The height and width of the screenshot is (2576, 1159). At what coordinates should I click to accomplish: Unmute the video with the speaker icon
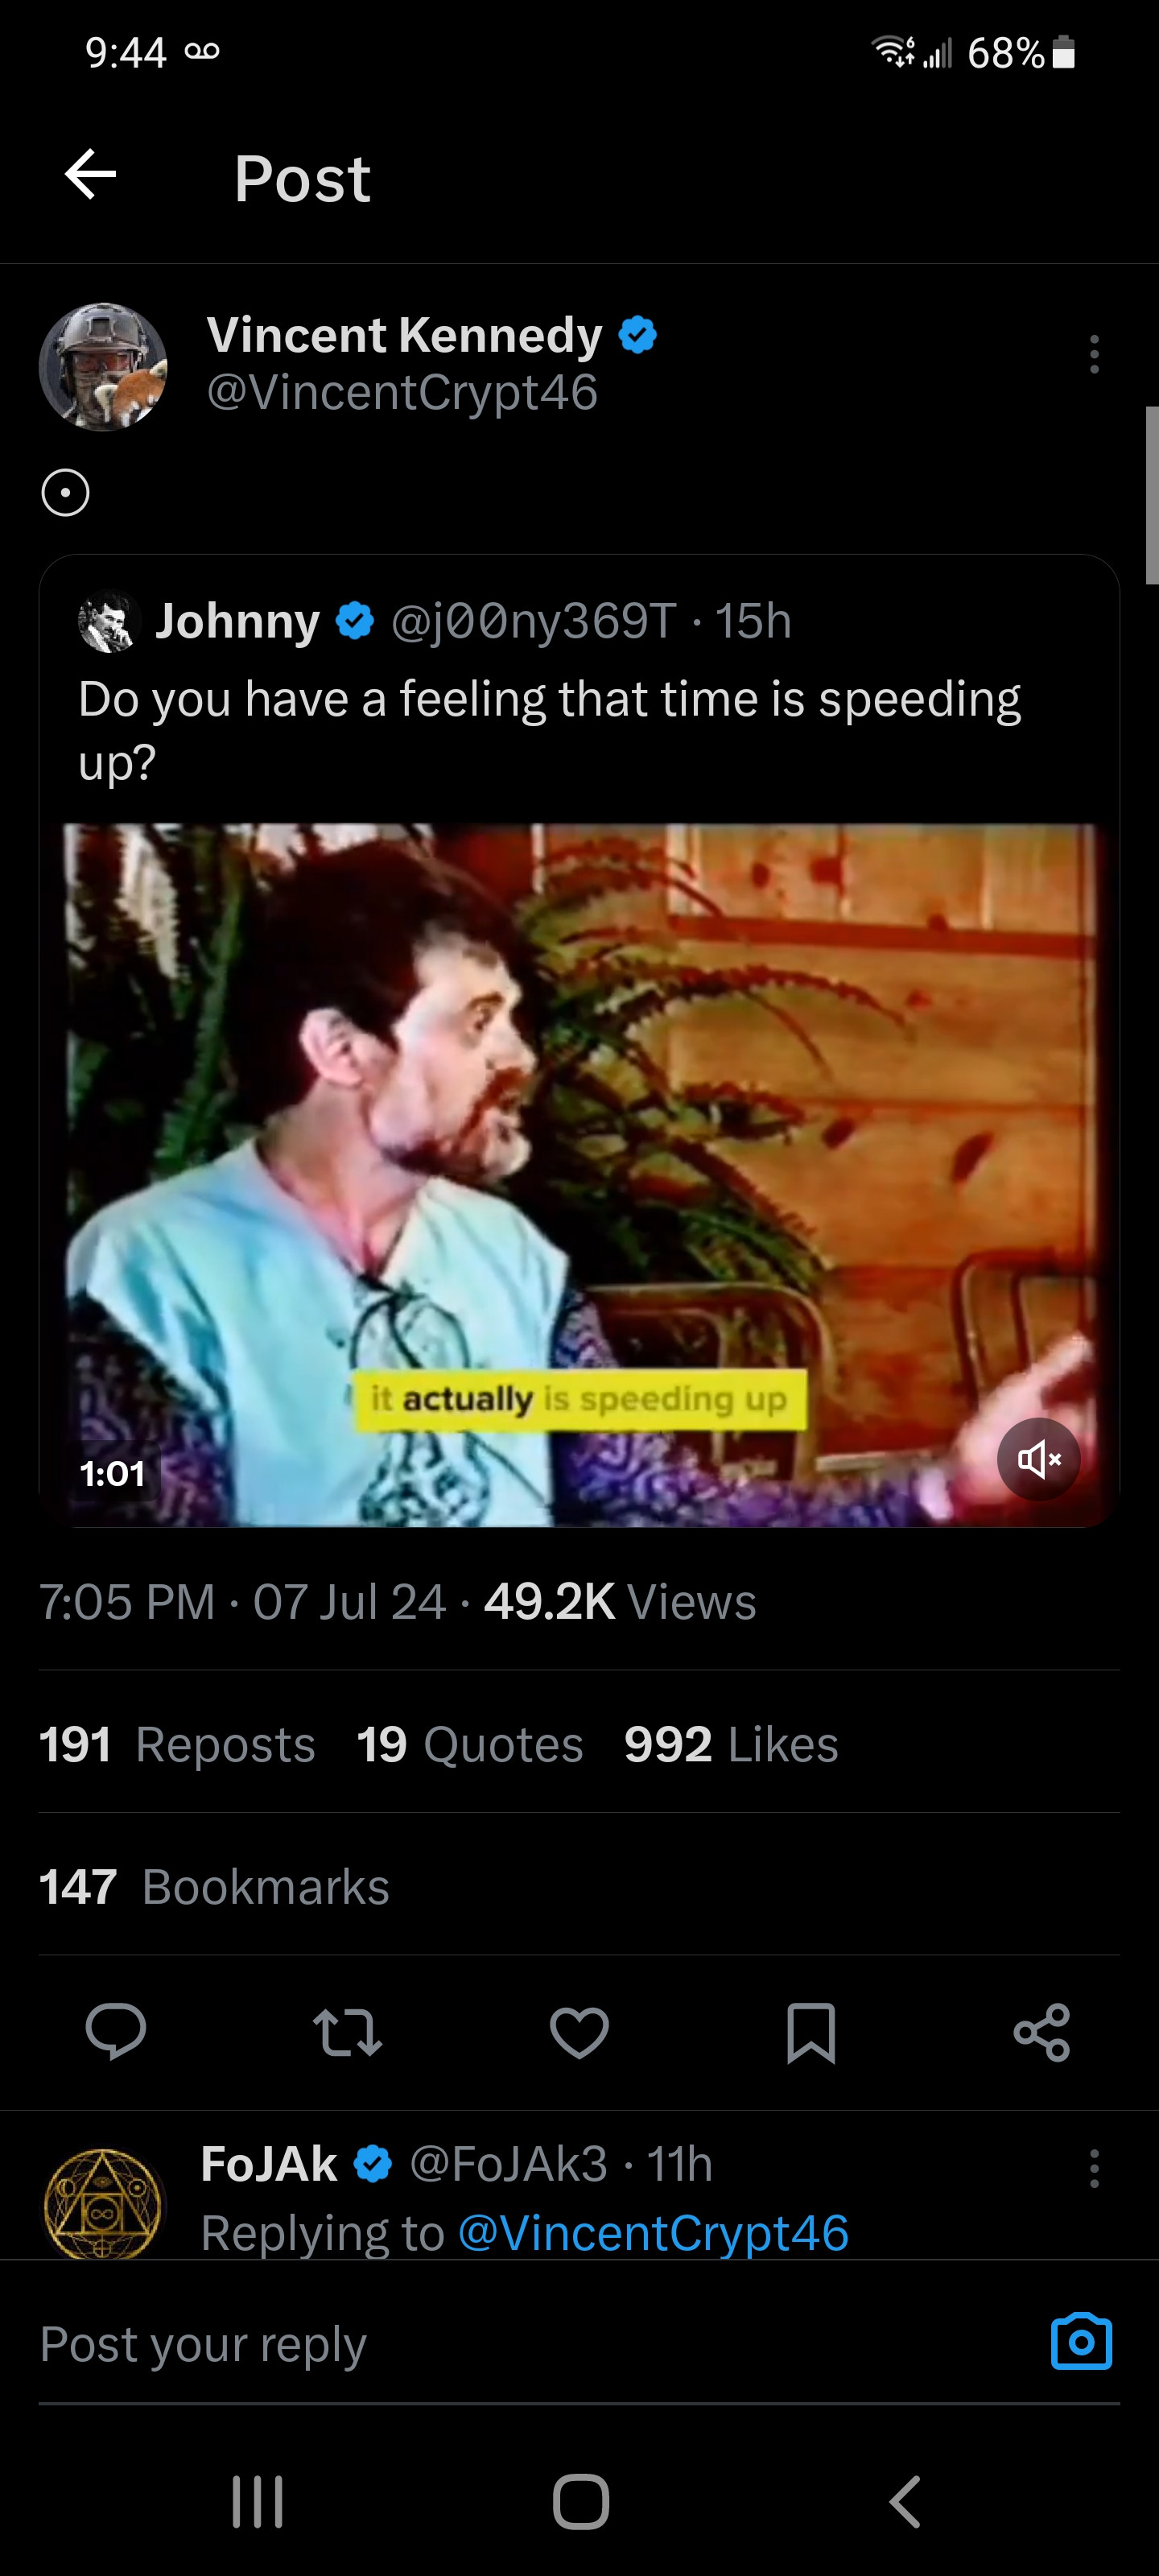pyautogui.click(x=1038, y=1459)
